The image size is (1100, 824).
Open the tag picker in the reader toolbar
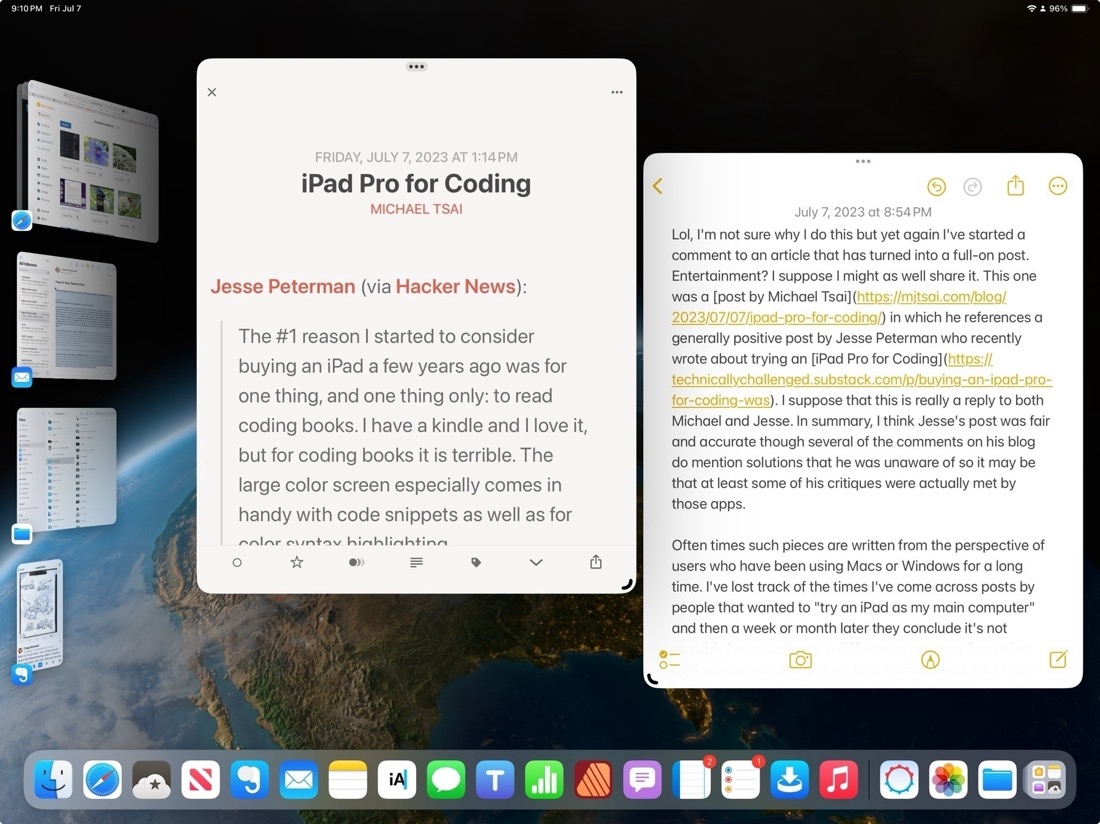coord(476,562)
